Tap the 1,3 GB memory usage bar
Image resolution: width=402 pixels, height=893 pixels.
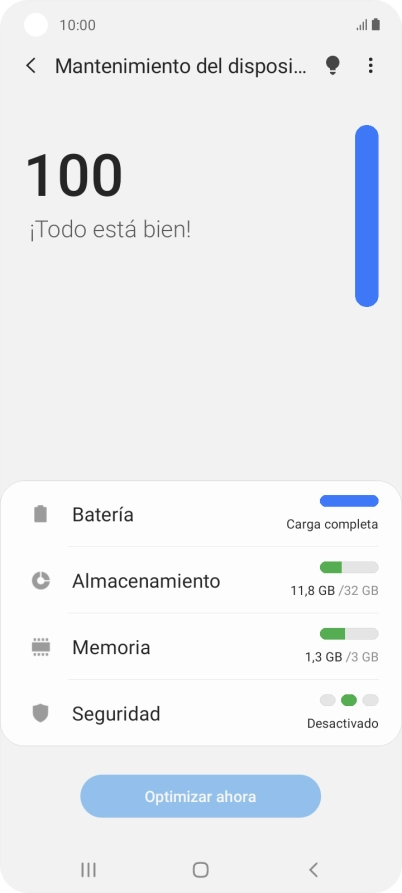tap(349, 634)
